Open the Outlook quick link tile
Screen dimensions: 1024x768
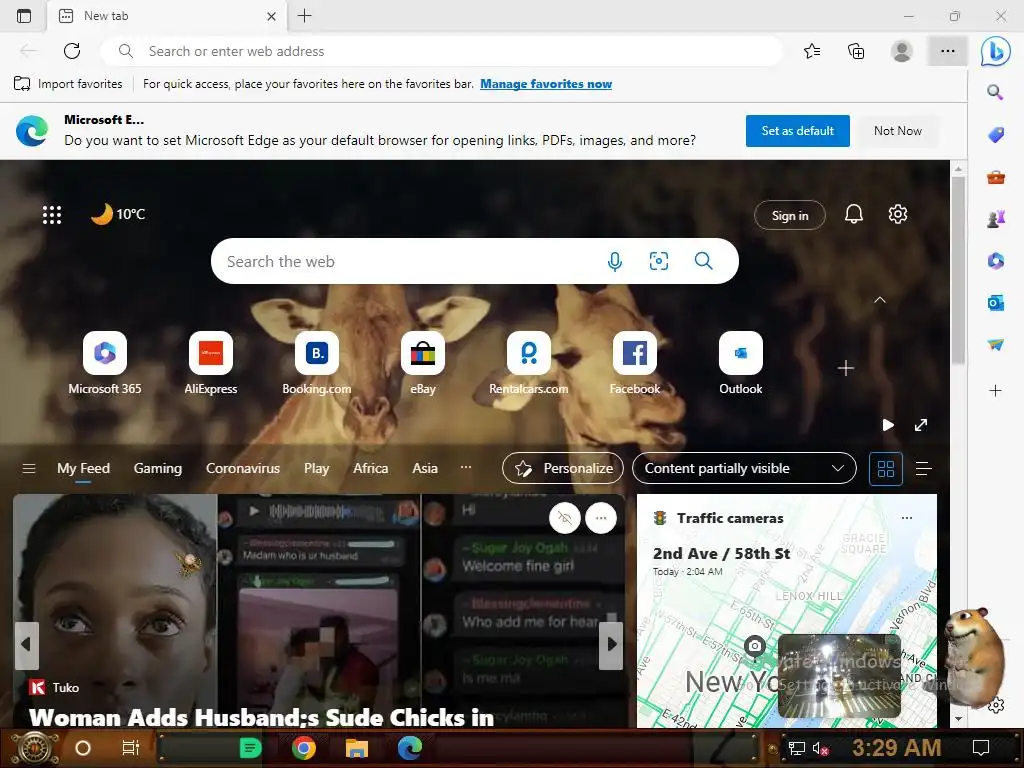[741, 364]
